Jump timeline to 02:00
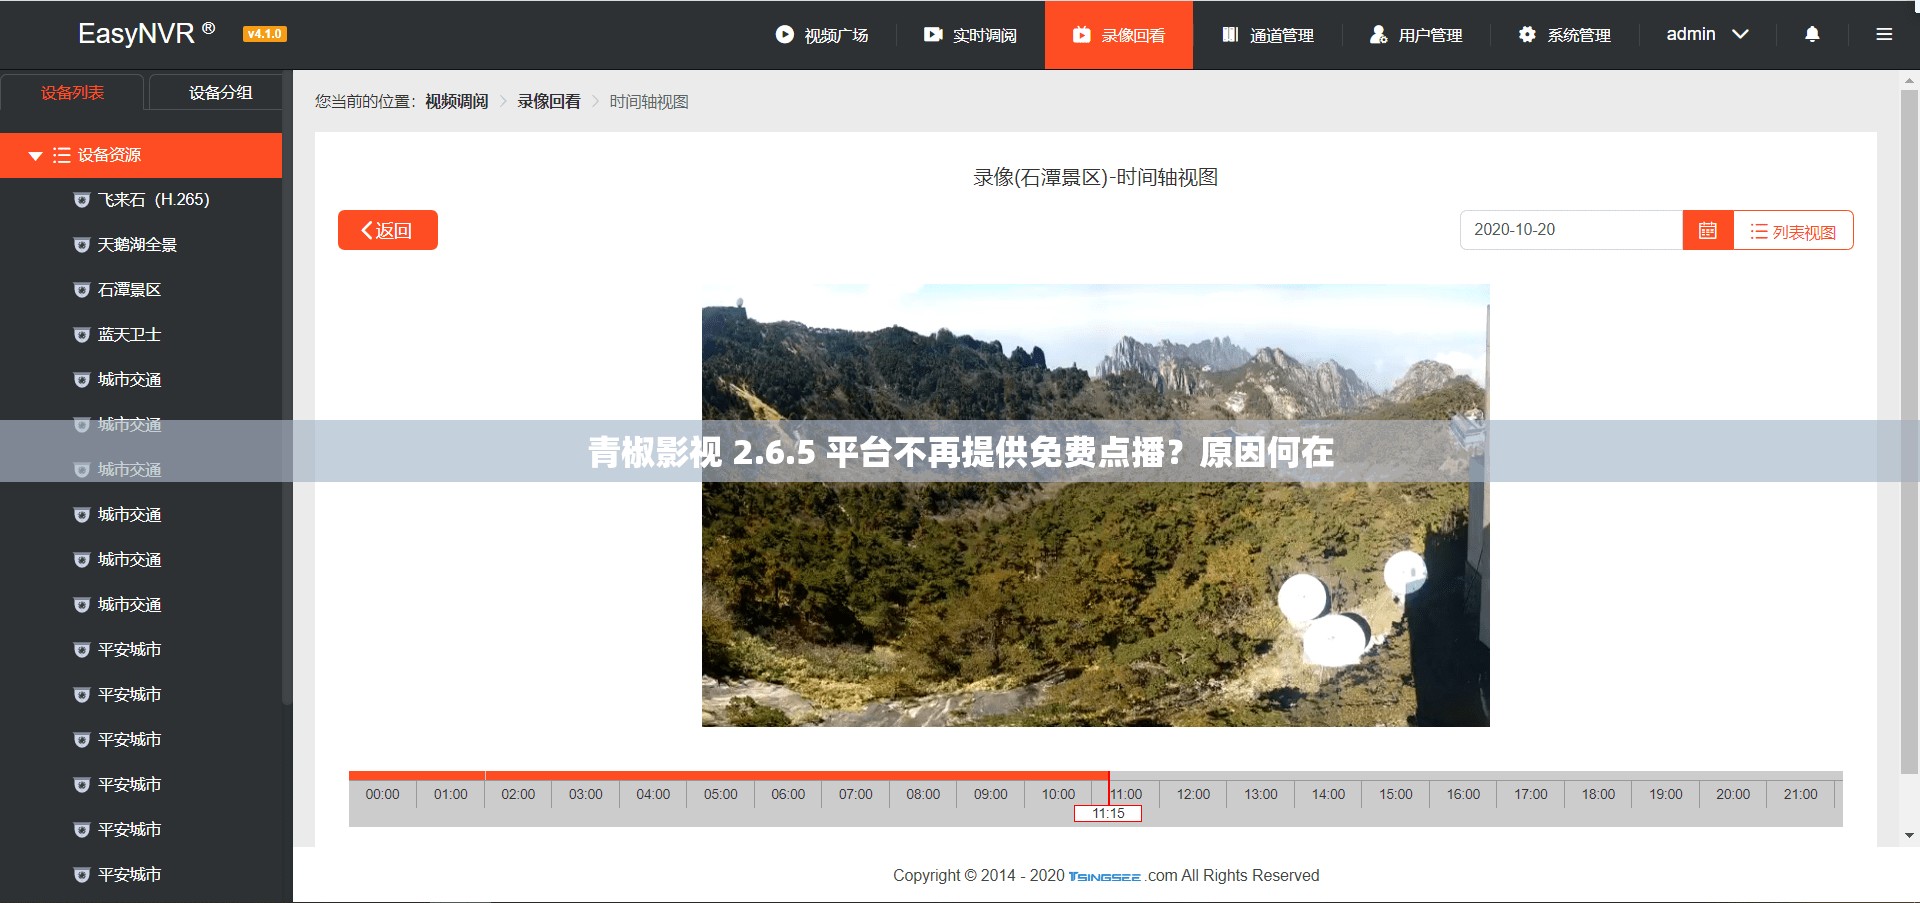The height and width of the screenshot is (903, 1920). tap(518, 794)
